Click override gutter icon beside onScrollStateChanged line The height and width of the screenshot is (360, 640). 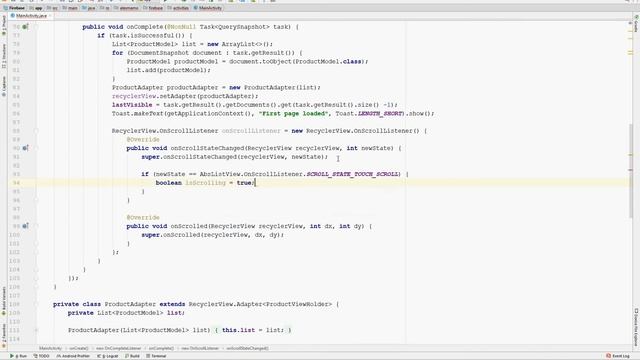25,148
